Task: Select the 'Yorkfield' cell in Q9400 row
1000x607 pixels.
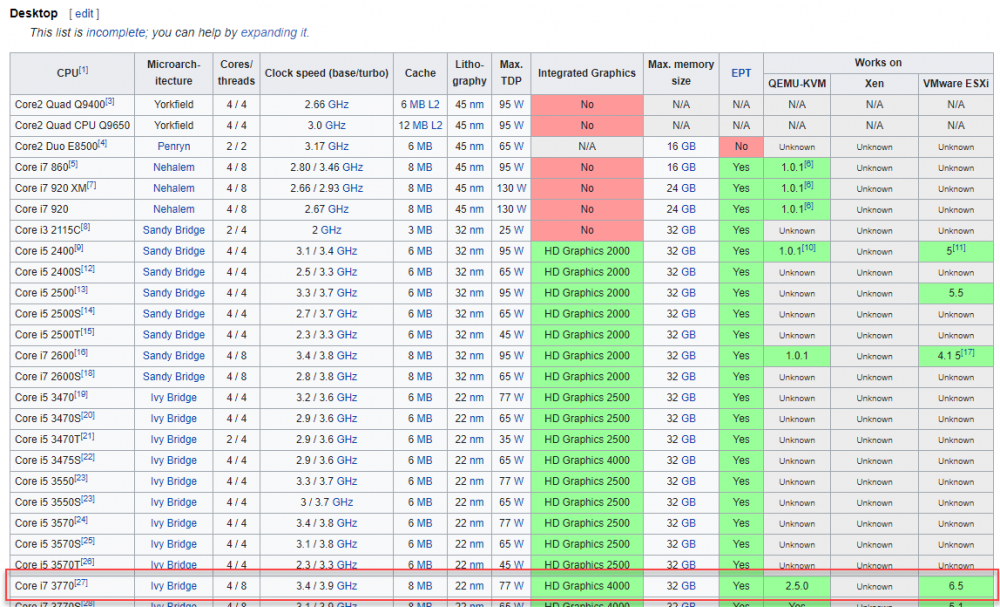Action: 173,105
